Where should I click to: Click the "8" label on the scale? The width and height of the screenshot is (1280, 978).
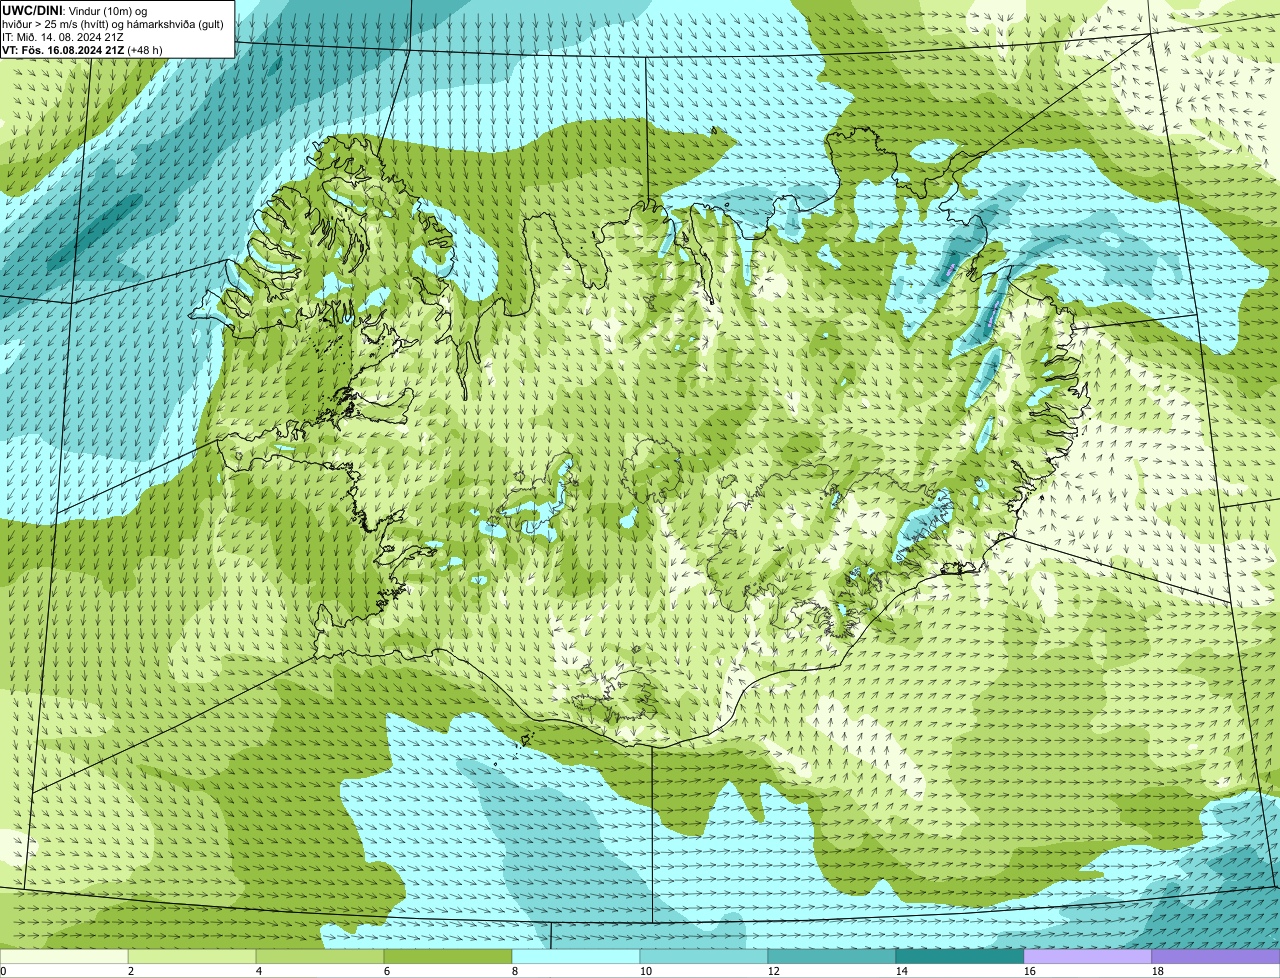coord(515,971)
